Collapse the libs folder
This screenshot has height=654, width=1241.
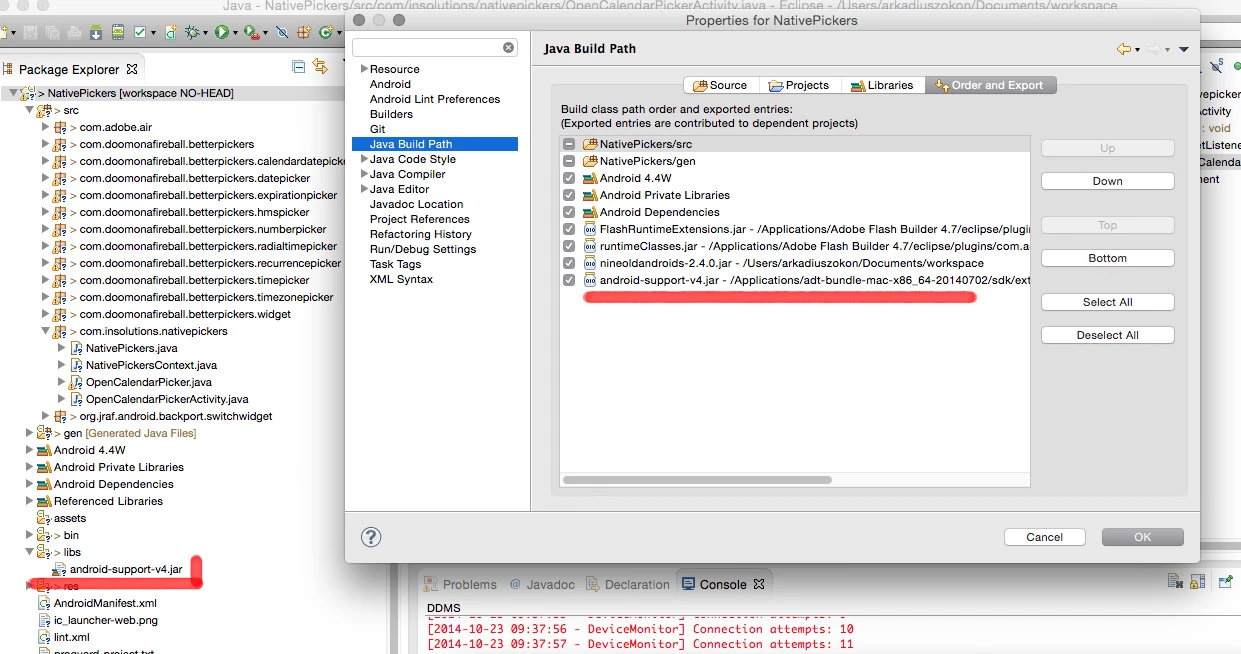click(x=29, y=552)
